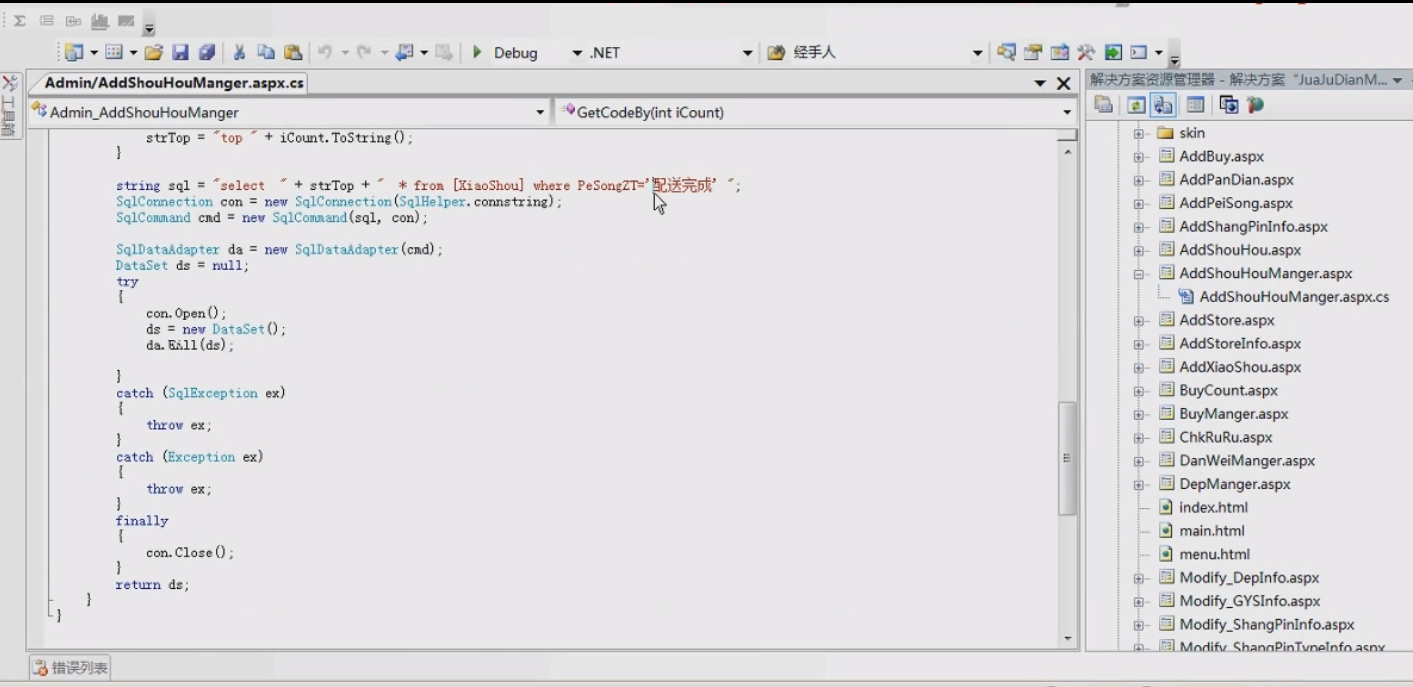The image size is (1413, 687).
Task: Click Refresh icon in Solution Explorer toolbar
Action: (1136, 105)
